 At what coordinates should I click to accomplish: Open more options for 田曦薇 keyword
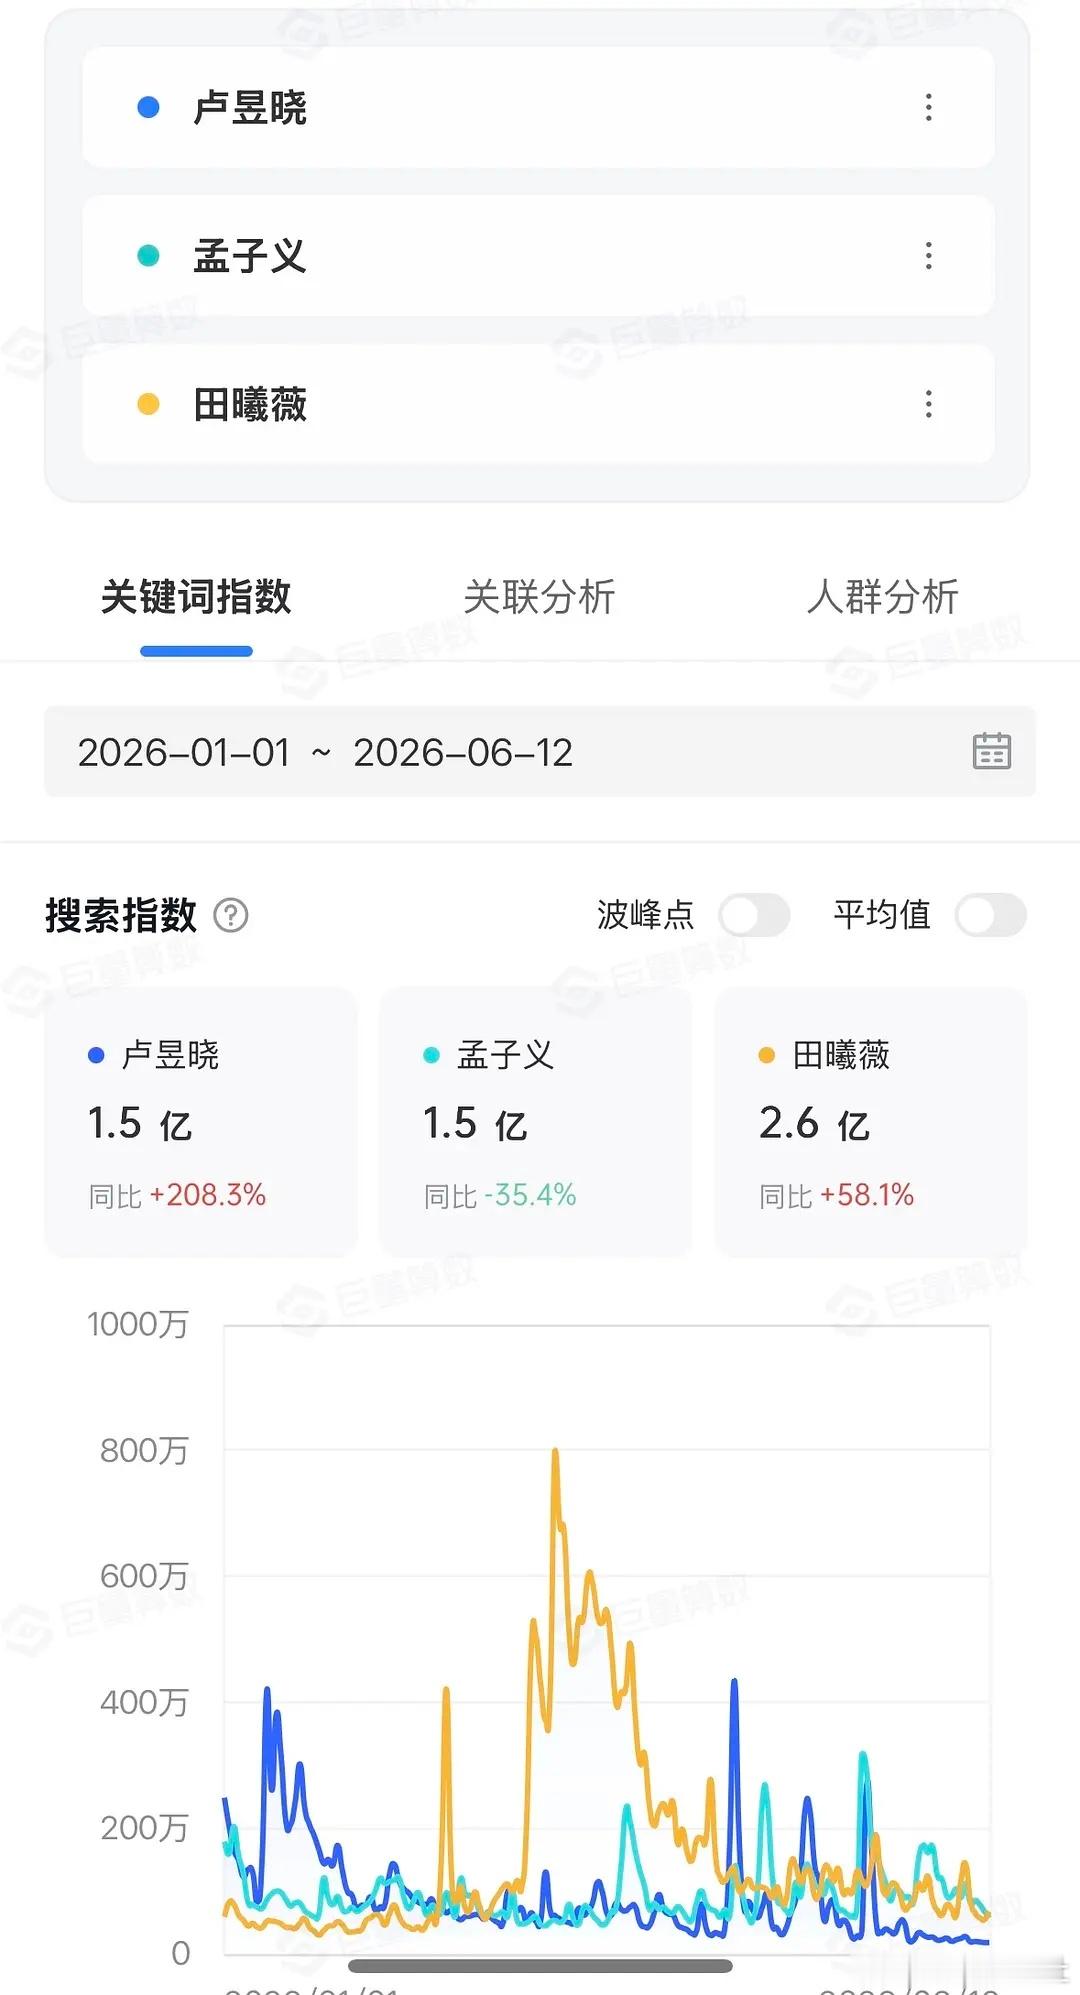click(929, 404)
